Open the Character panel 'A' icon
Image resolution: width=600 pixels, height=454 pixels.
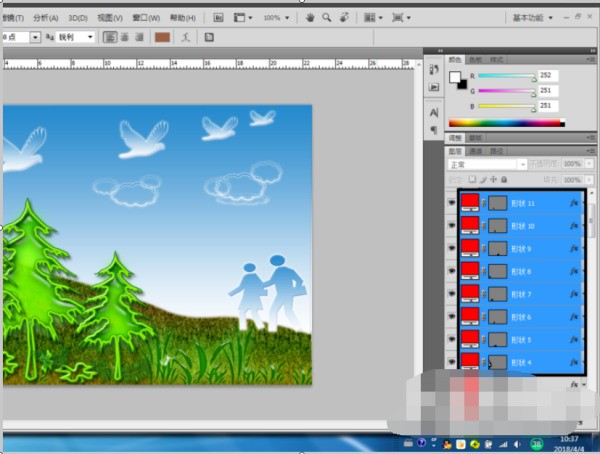click(x=434, y=111)
